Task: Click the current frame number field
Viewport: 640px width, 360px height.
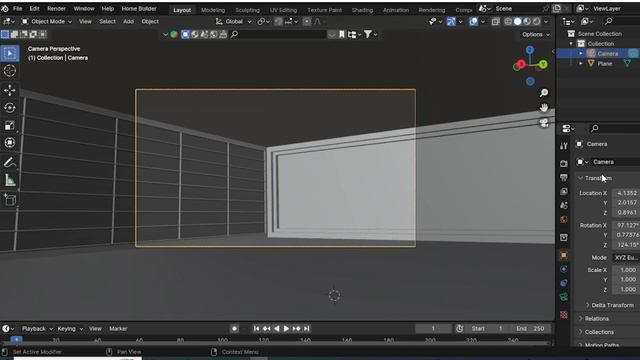Action: point(433,329)
